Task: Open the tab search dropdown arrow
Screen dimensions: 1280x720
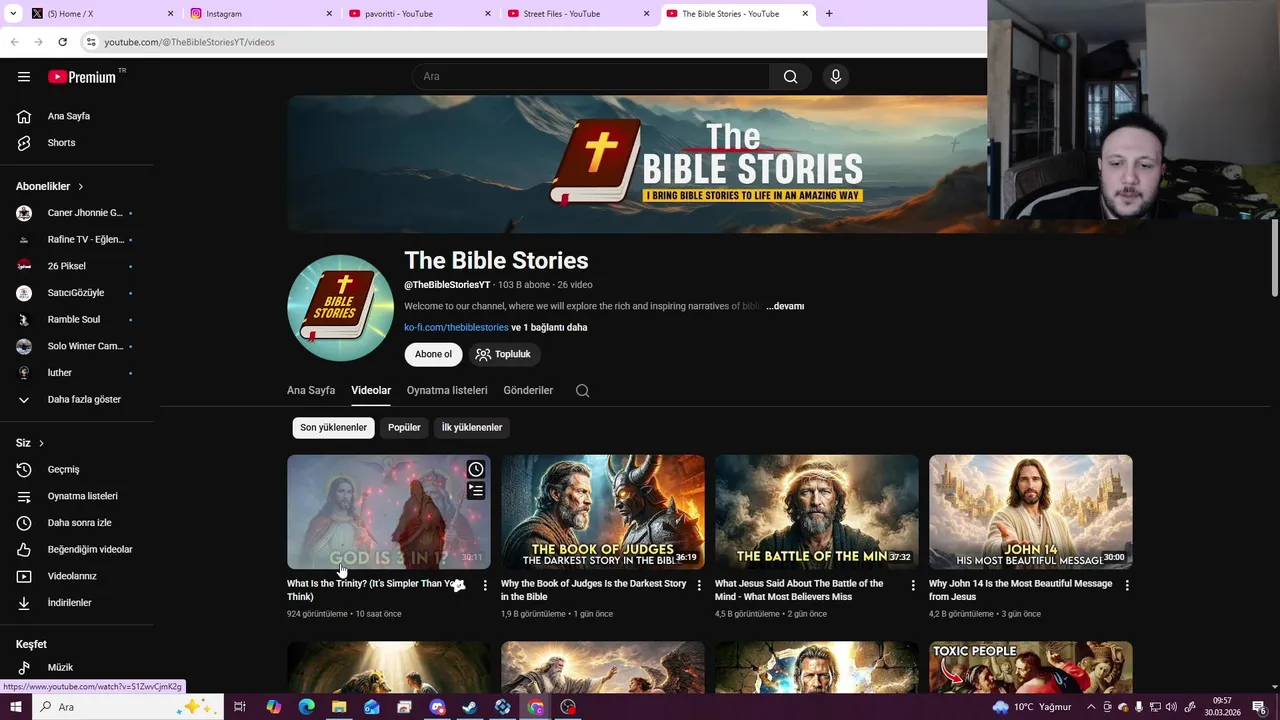Action: click(x=14, y=14)
